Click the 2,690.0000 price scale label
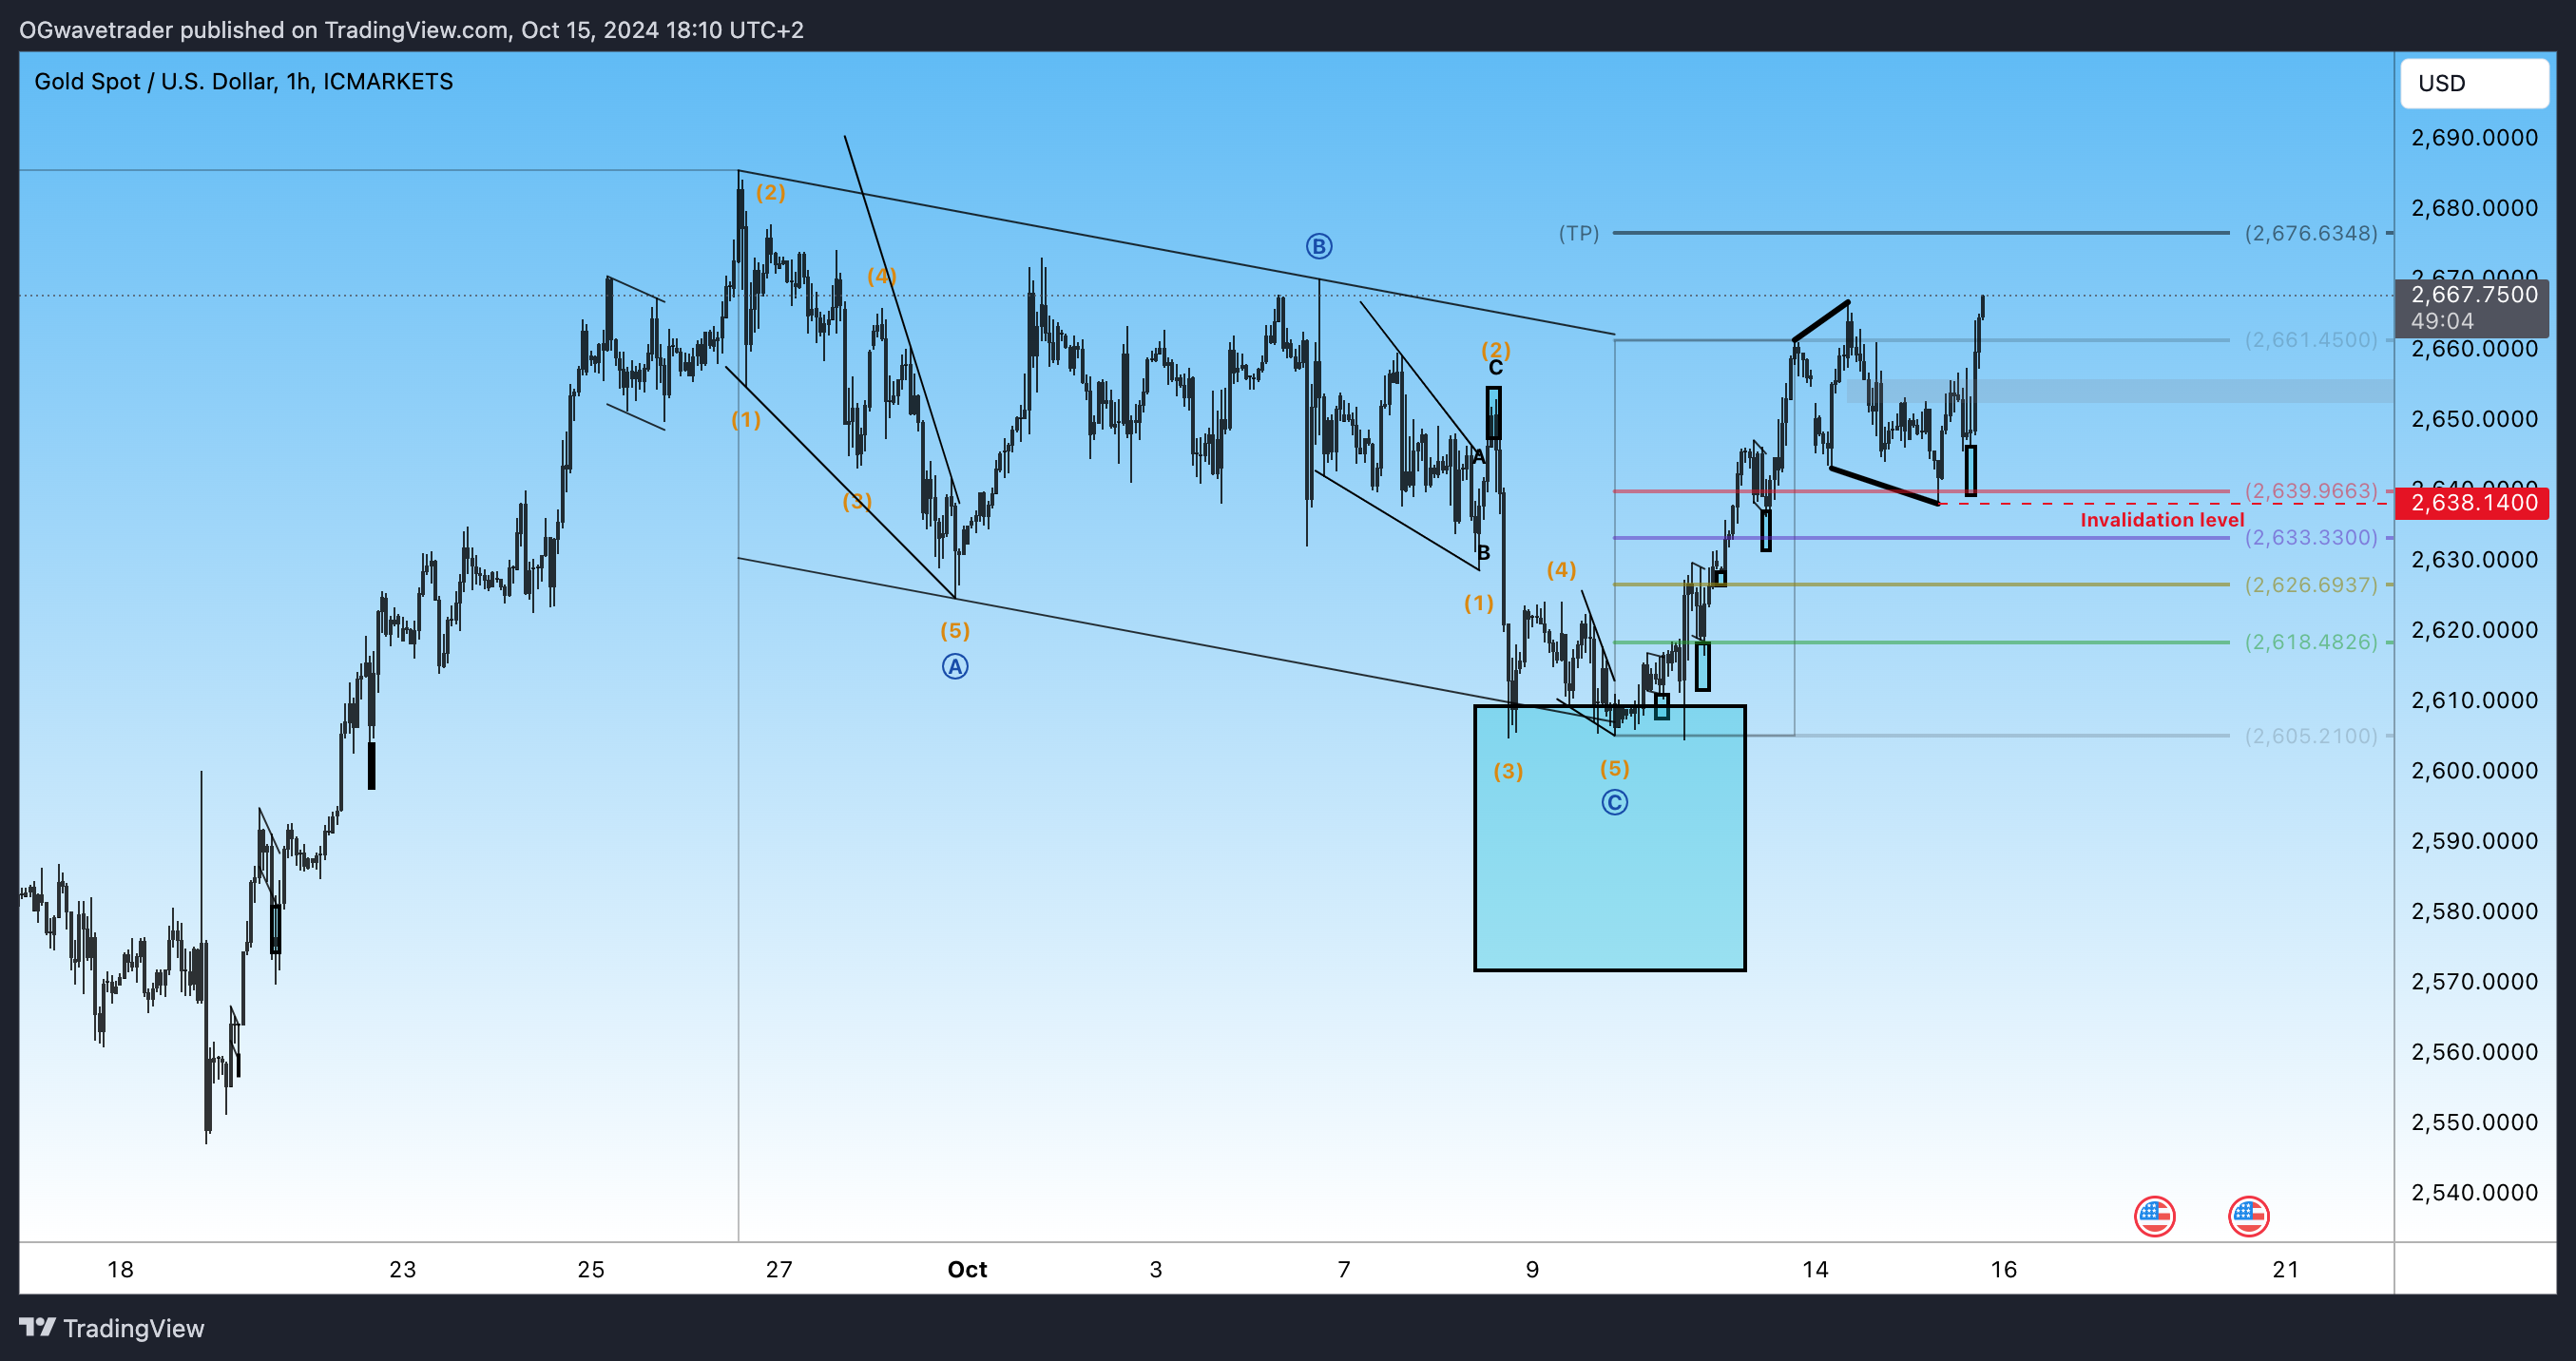 coord(2474,137)
